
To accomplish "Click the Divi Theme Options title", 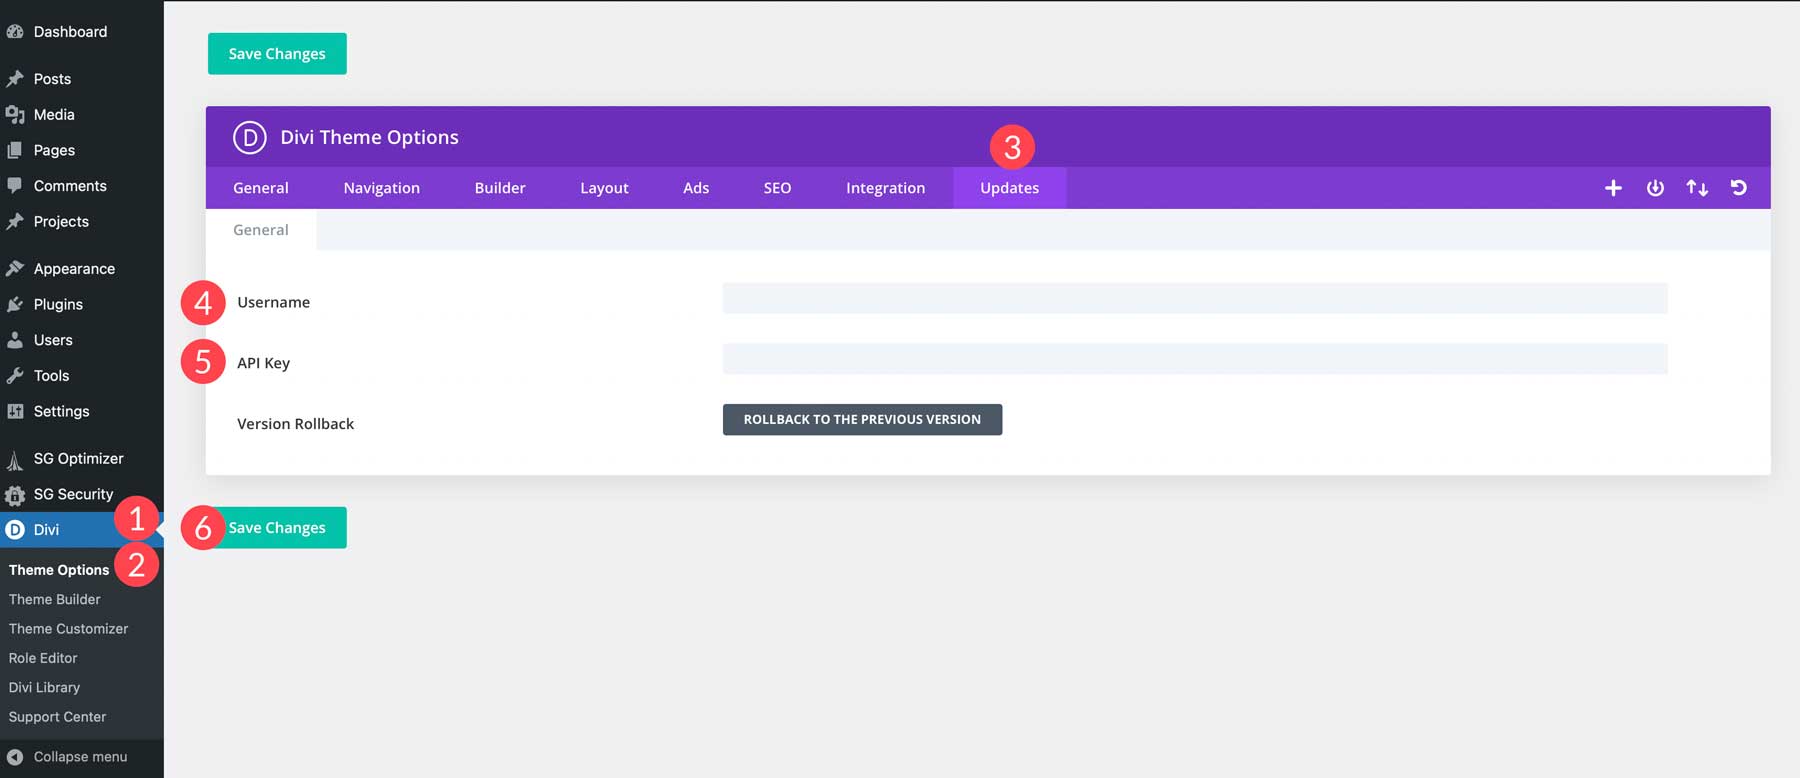I will [x=369, y=137].
